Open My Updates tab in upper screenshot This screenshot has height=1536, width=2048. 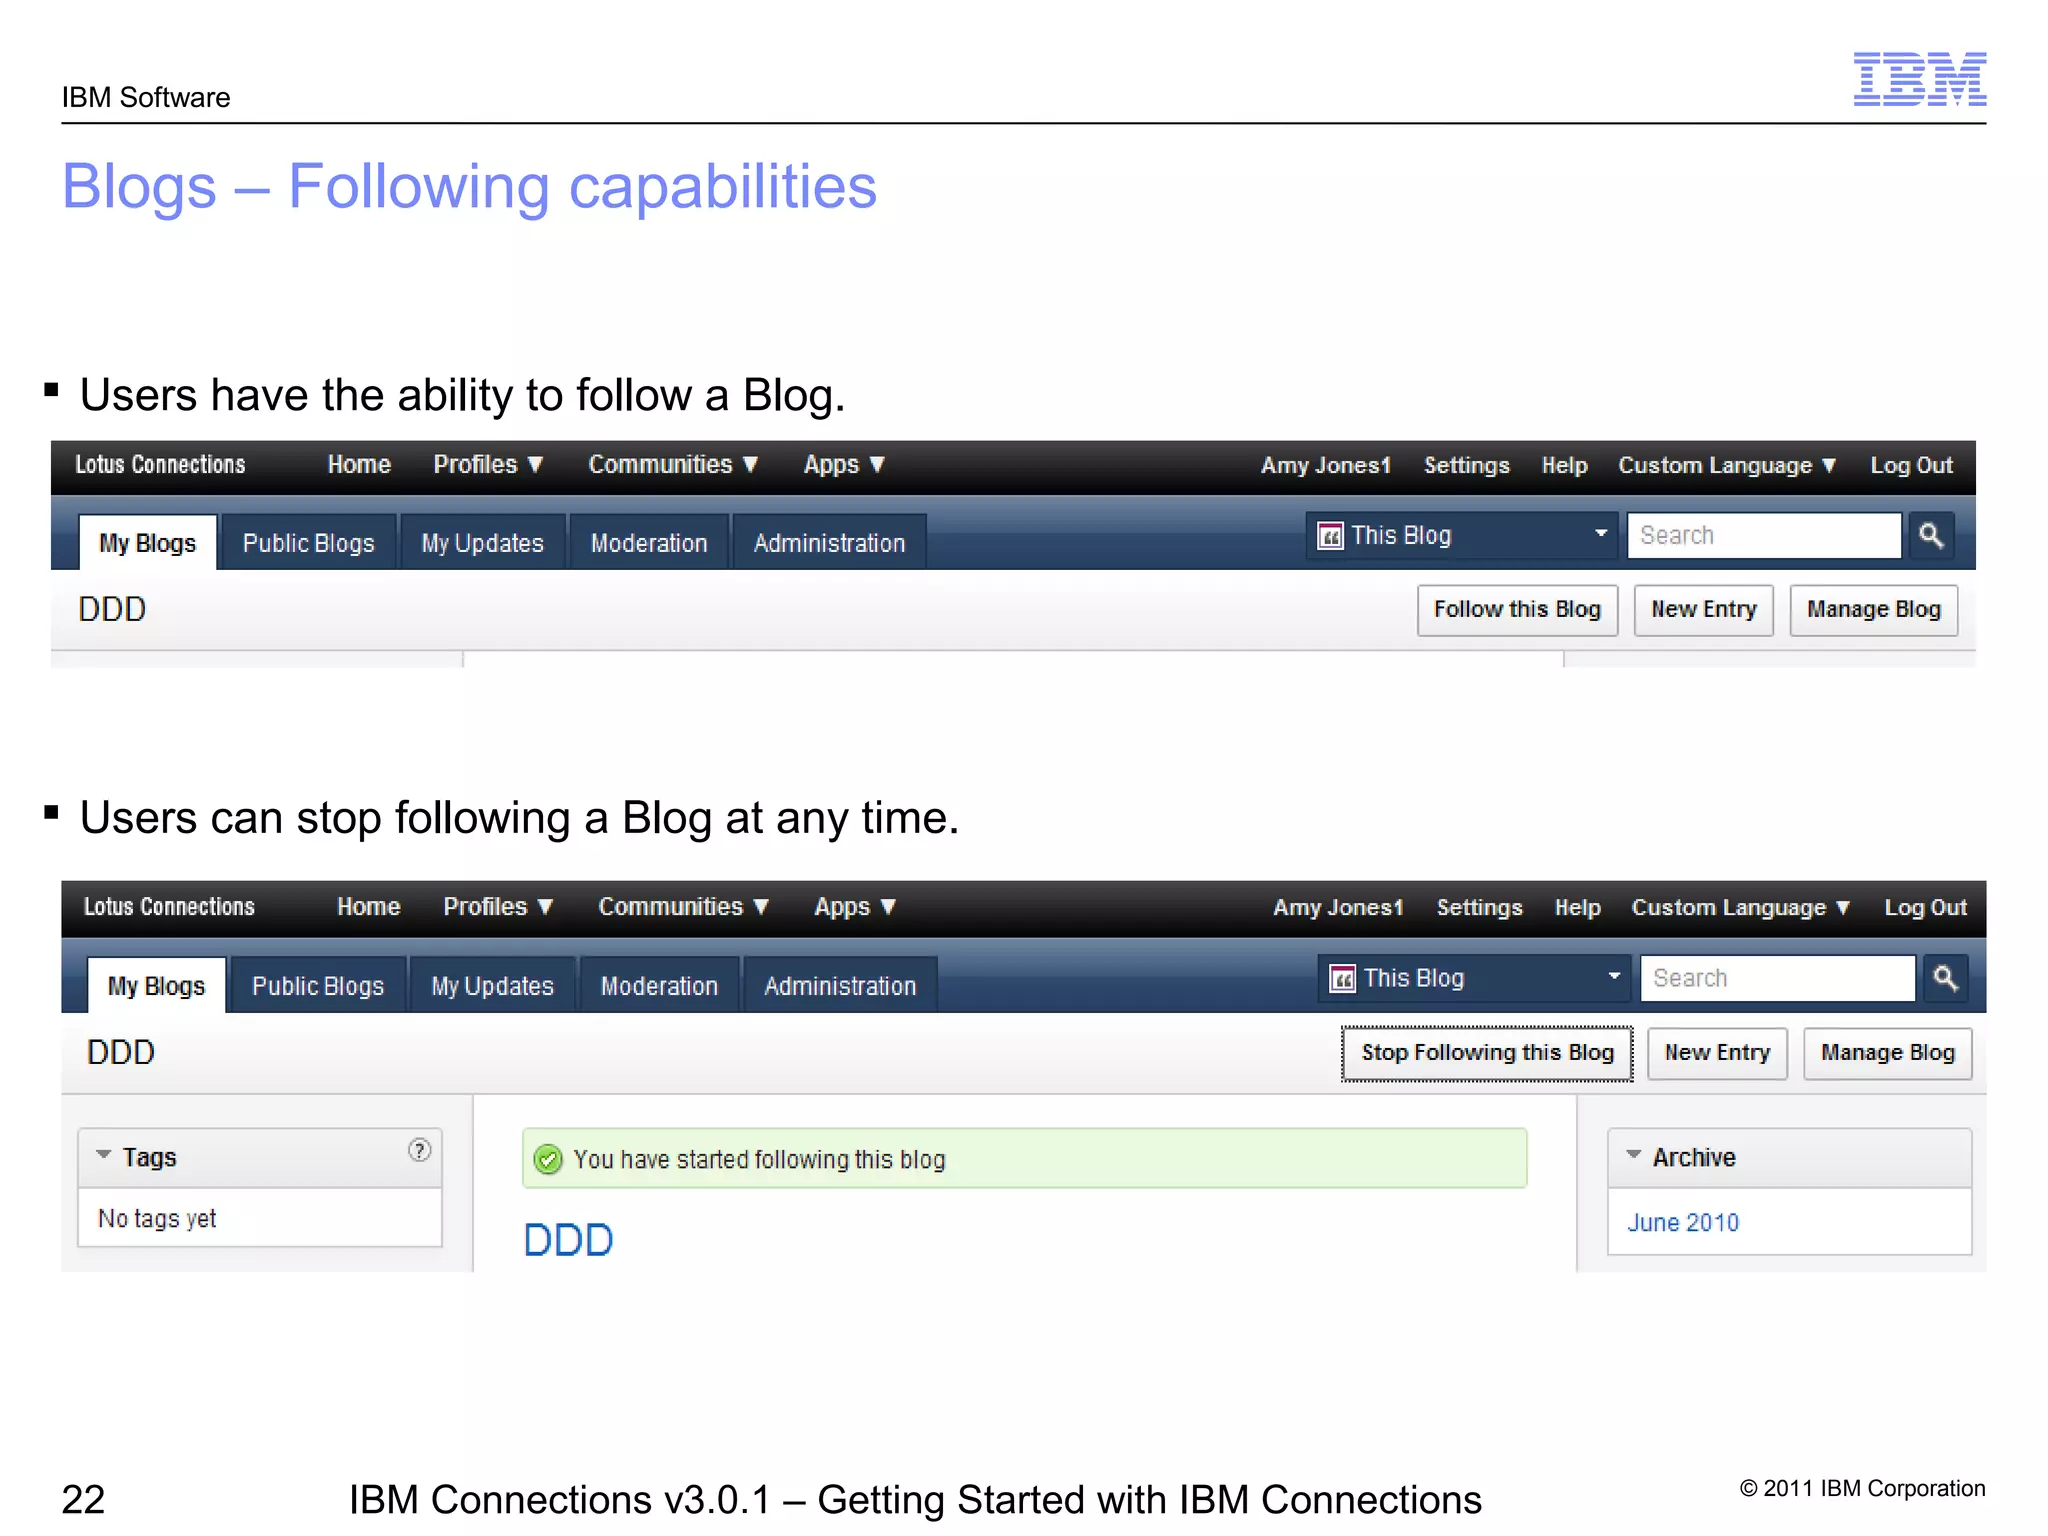pos(483,543)
